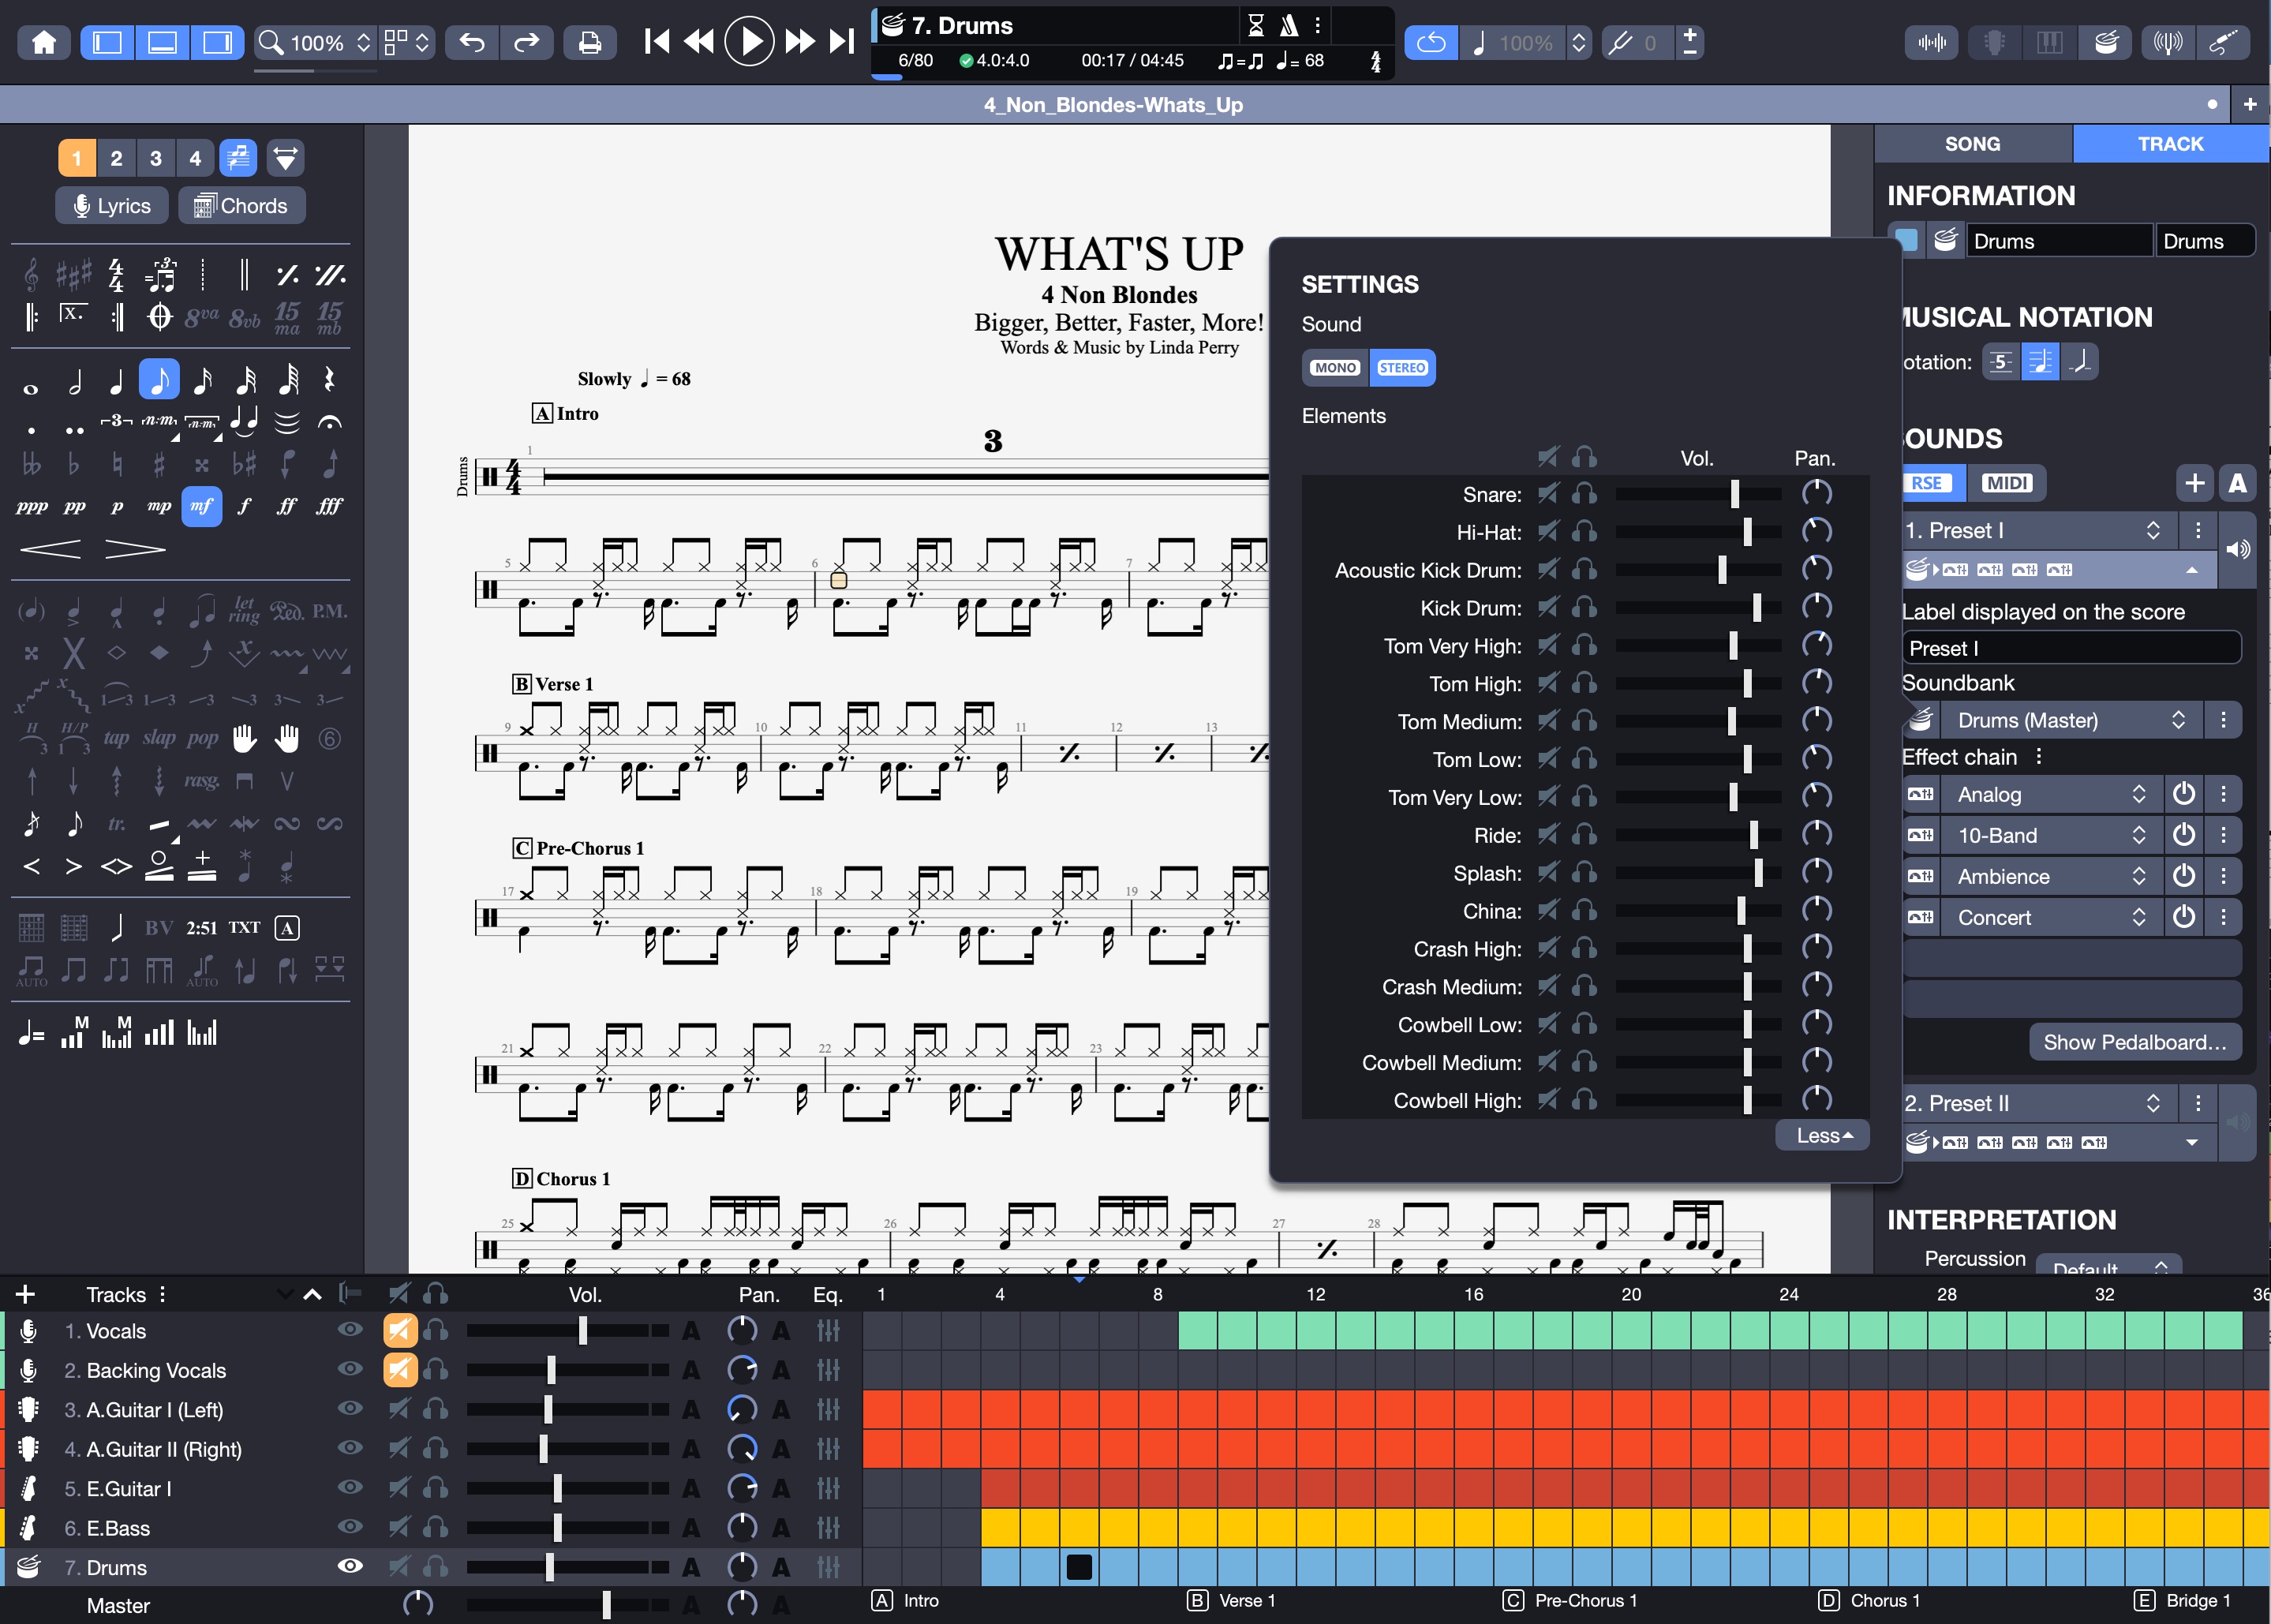Enable loop playback icon
This screenshot has height=1624, width=2271.
click(1431, 42)
